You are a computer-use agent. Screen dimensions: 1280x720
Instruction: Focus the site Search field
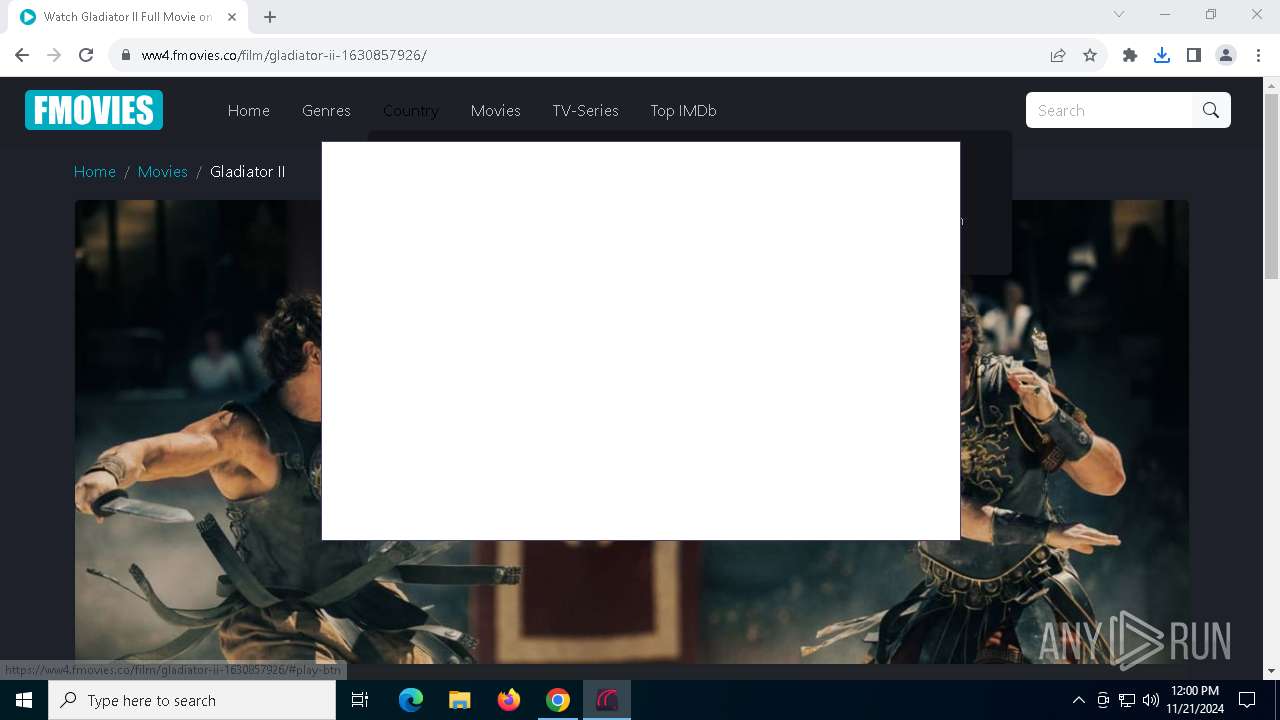pos(1109,110)
